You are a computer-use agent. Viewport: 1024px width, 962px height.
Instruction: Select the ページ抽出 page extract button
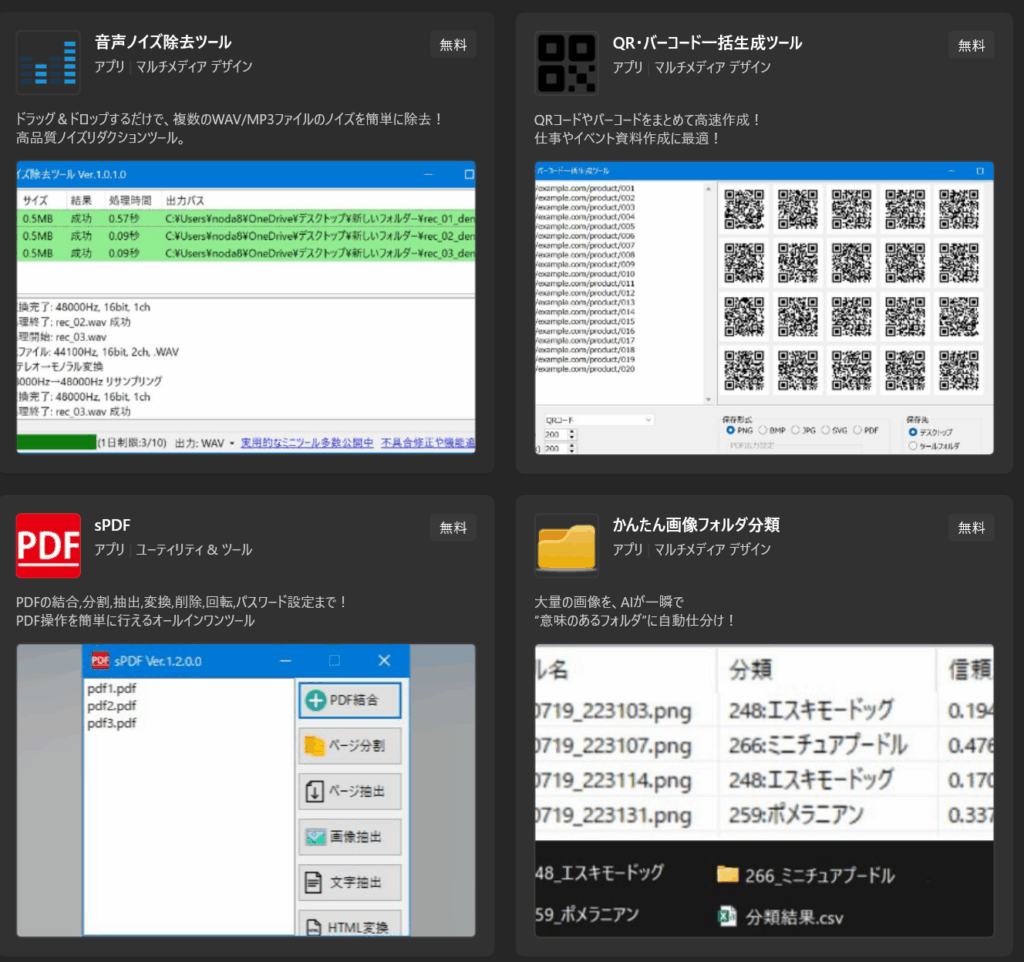click(x=350, y=792)
